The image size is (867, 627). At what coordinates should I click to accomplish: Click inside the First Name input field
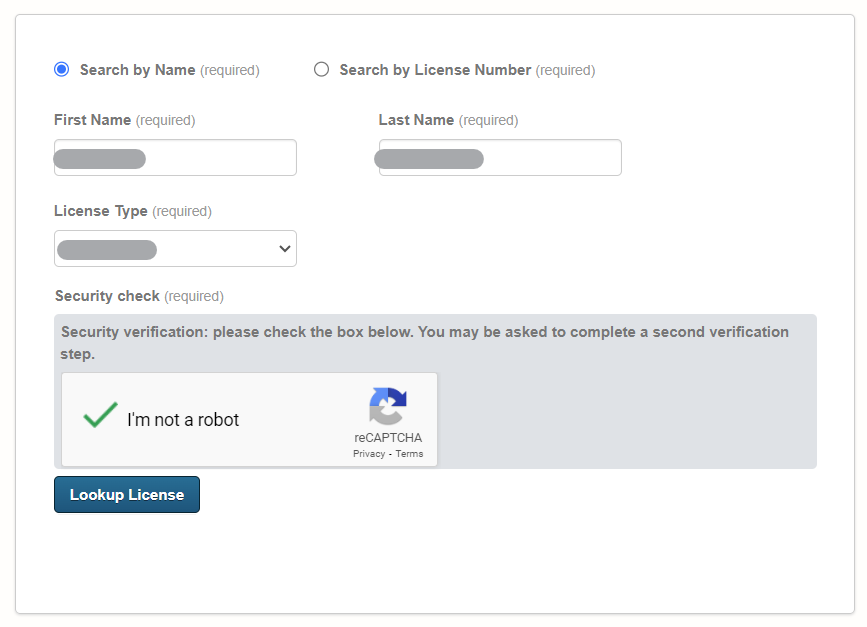[x=175, y=157]
